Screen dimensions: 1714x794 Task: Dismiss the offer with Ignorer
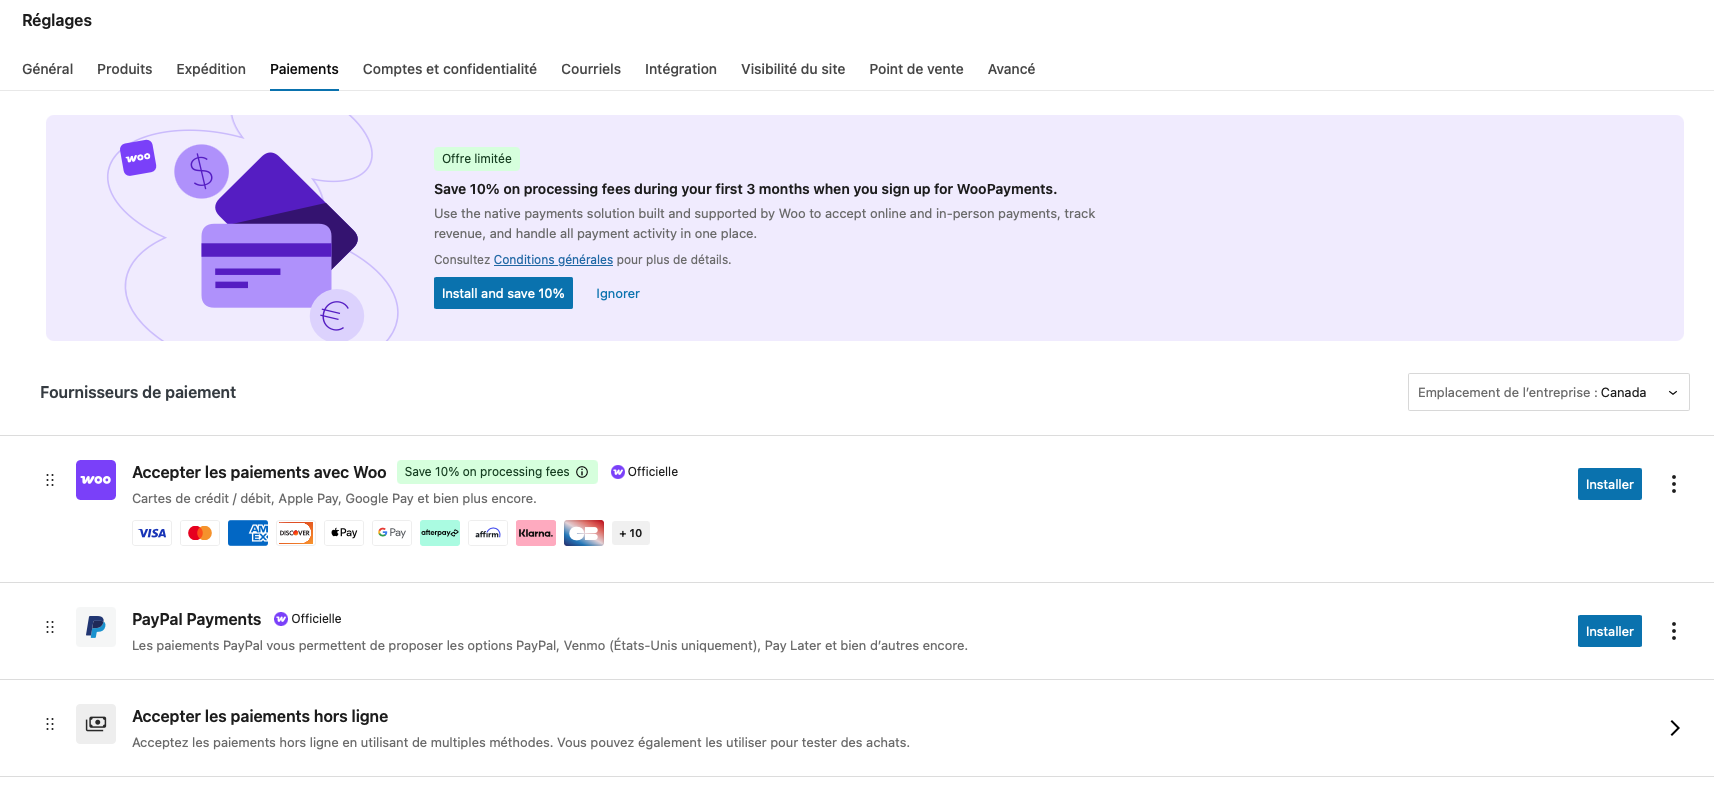[x=617, y=294]
